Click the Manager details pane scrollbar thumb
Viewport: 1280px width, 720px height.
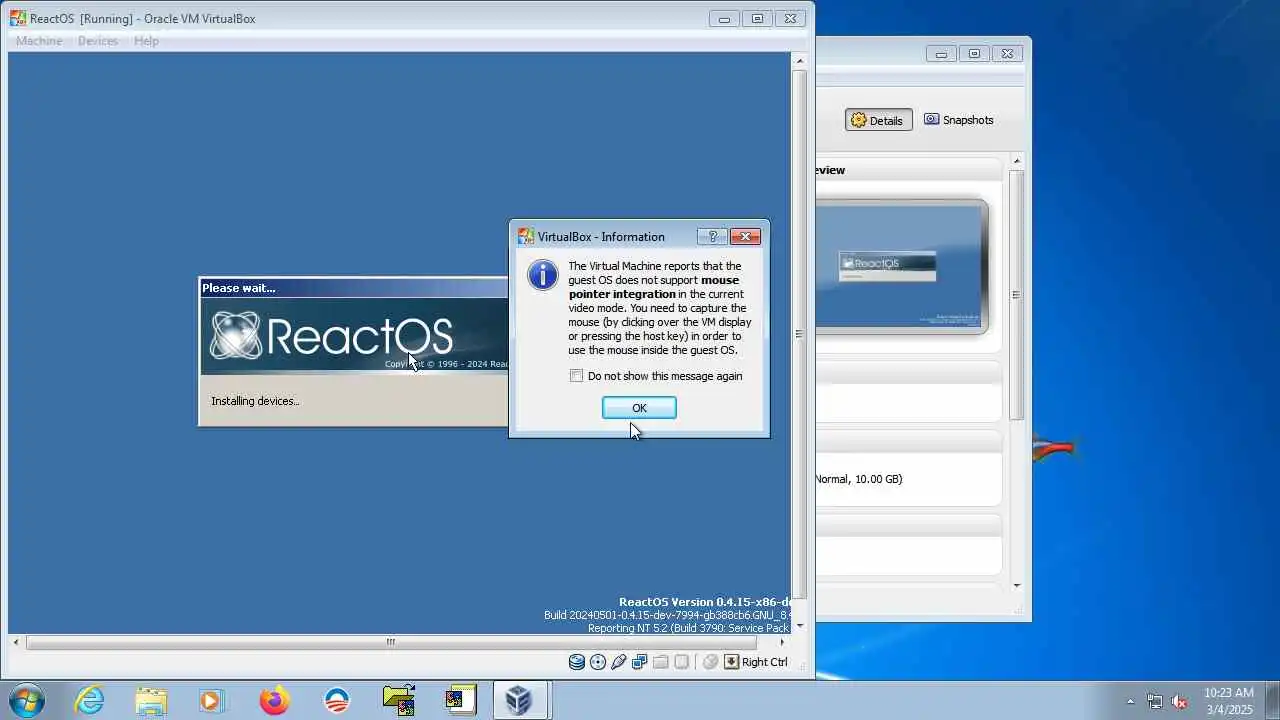pyautogui.click(x=1017, y=294)
